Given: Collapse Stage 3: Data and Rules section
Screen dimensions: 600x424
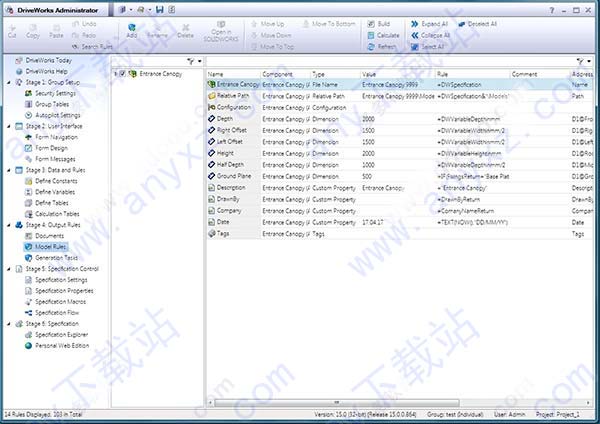Looking at the screenshot, I should pos(9,170).
